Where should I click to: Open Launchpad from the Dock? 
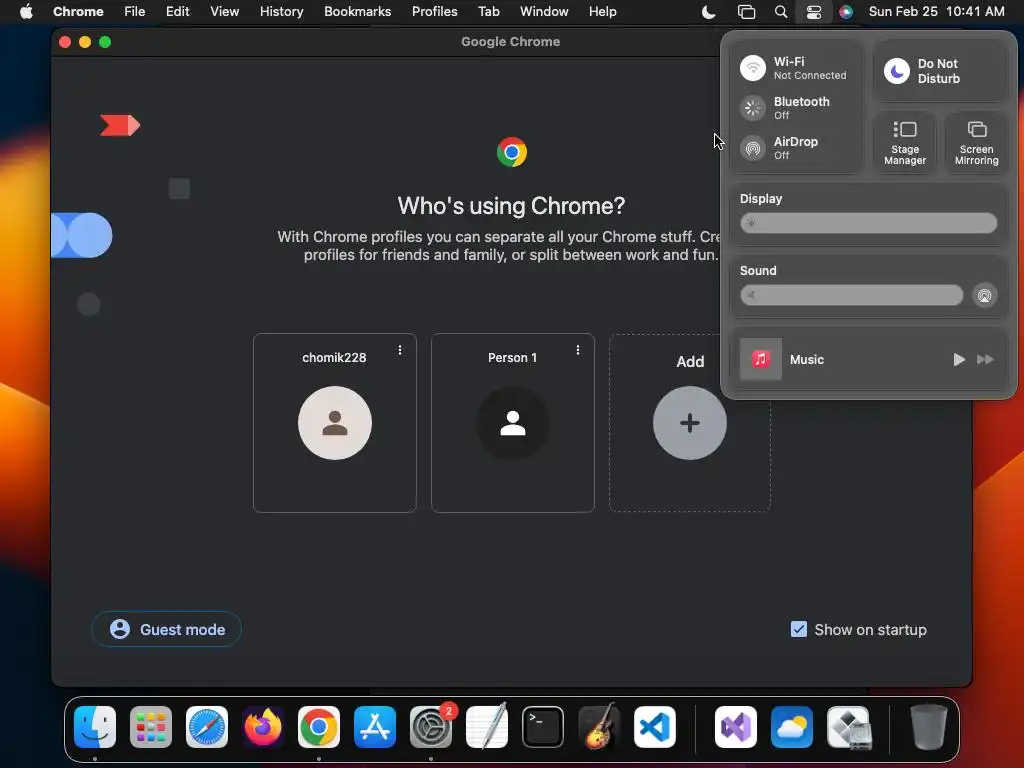[151, 727]
